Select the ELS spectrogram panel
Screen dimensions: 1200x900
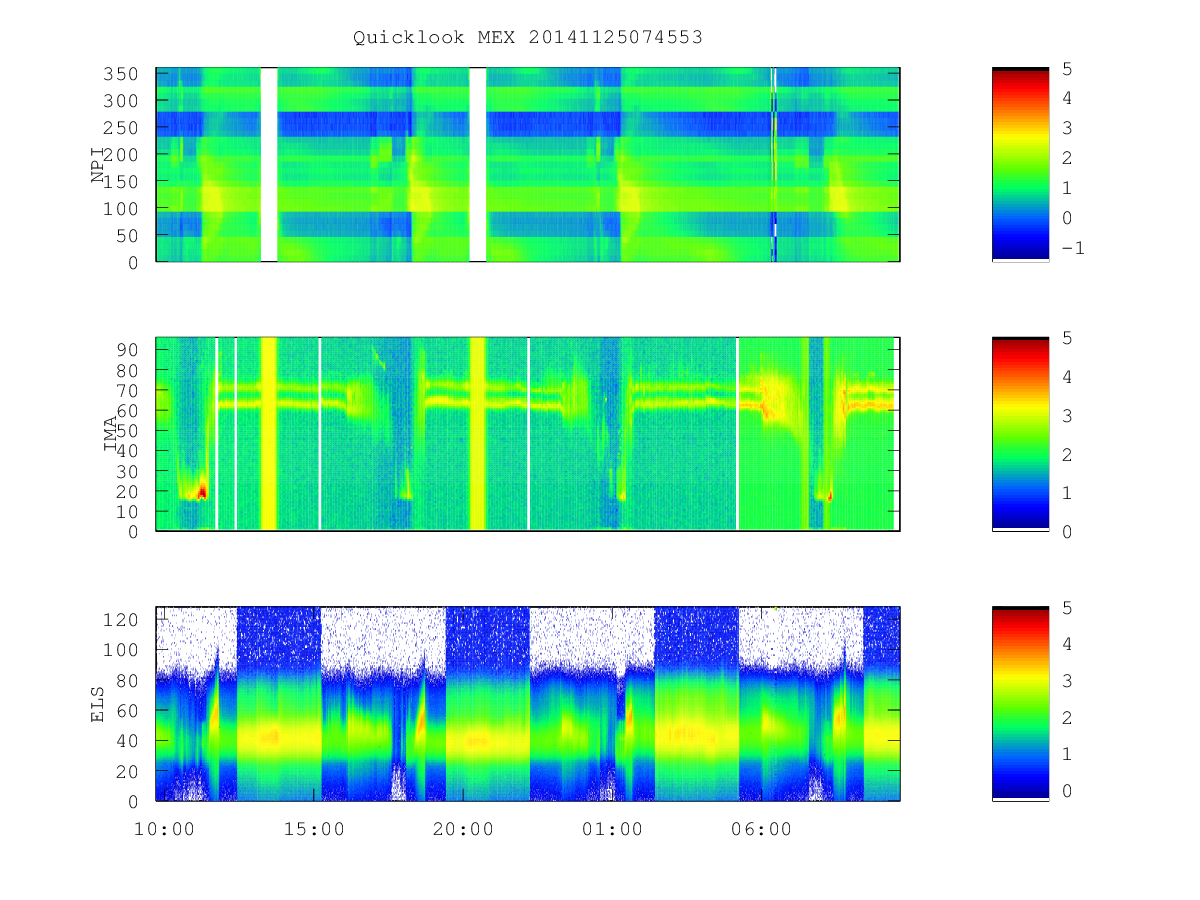[x=528, y=704]
